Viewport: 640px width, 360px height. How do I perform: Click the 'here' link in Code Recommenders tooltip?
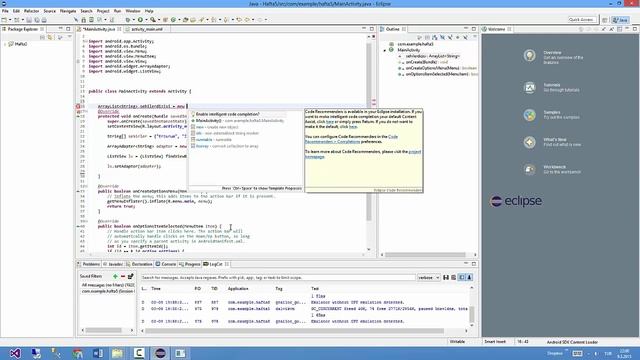330,122
